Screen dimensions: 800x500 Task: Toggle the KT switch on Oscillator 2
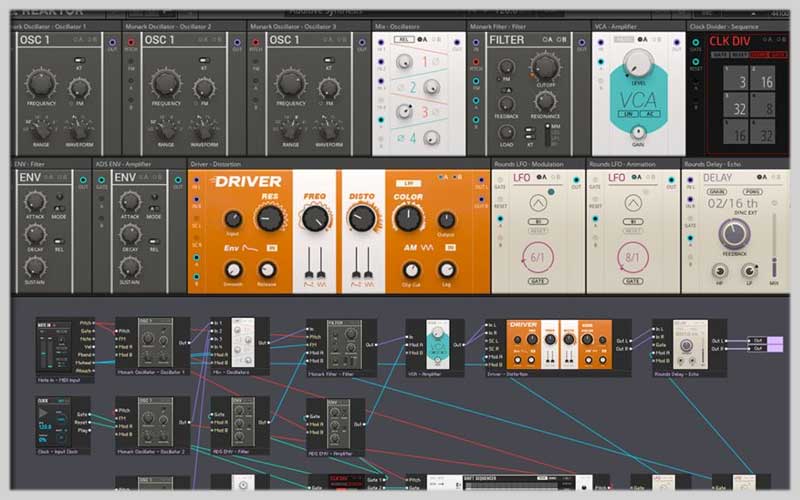204,60
